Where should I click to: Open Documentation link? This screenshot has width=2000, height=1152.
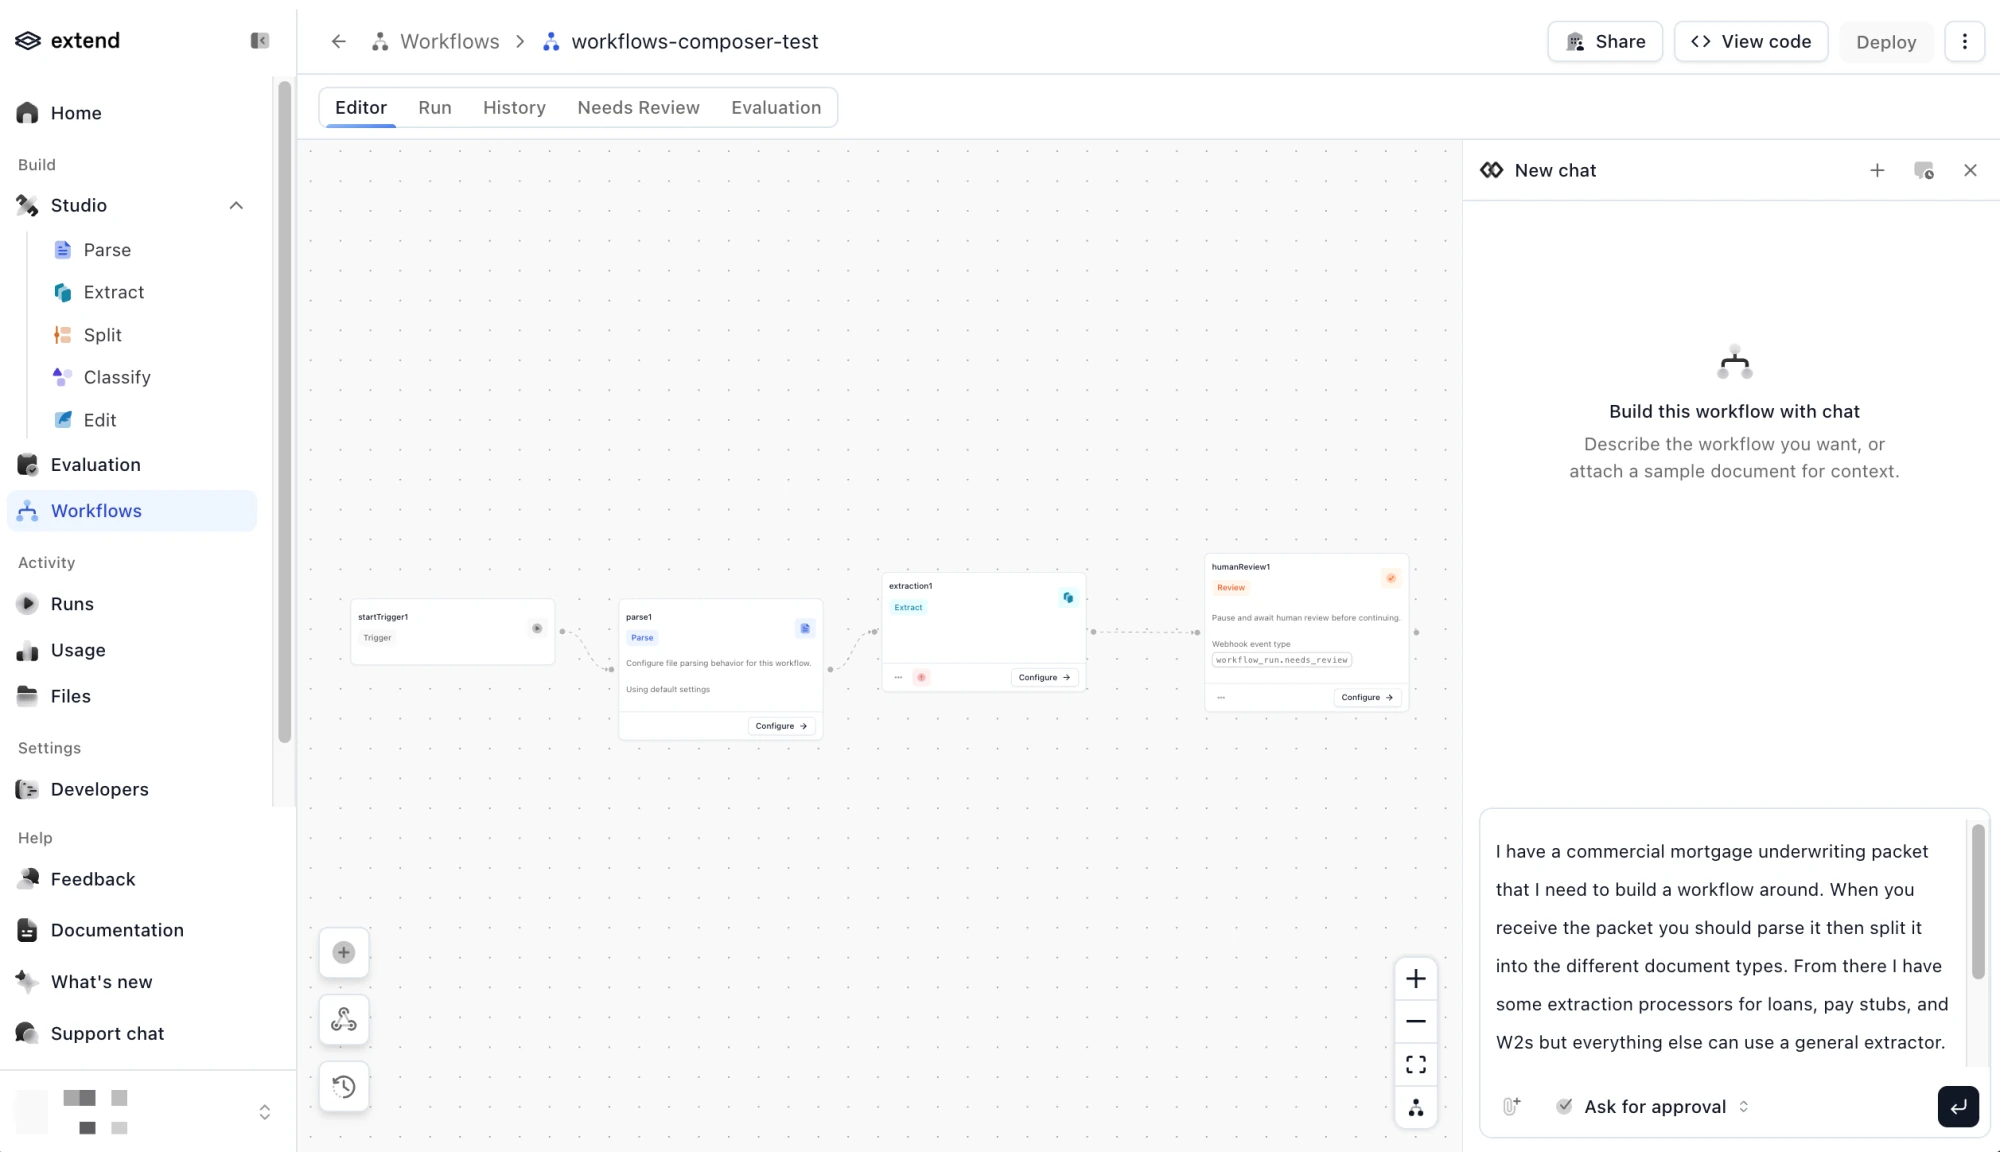click(x=116, y=930)
